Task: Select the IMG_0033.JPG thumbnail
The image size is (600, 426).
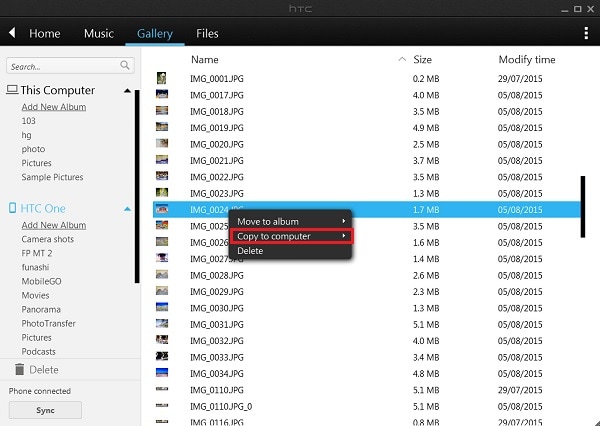Action: [x=162, y=356]
